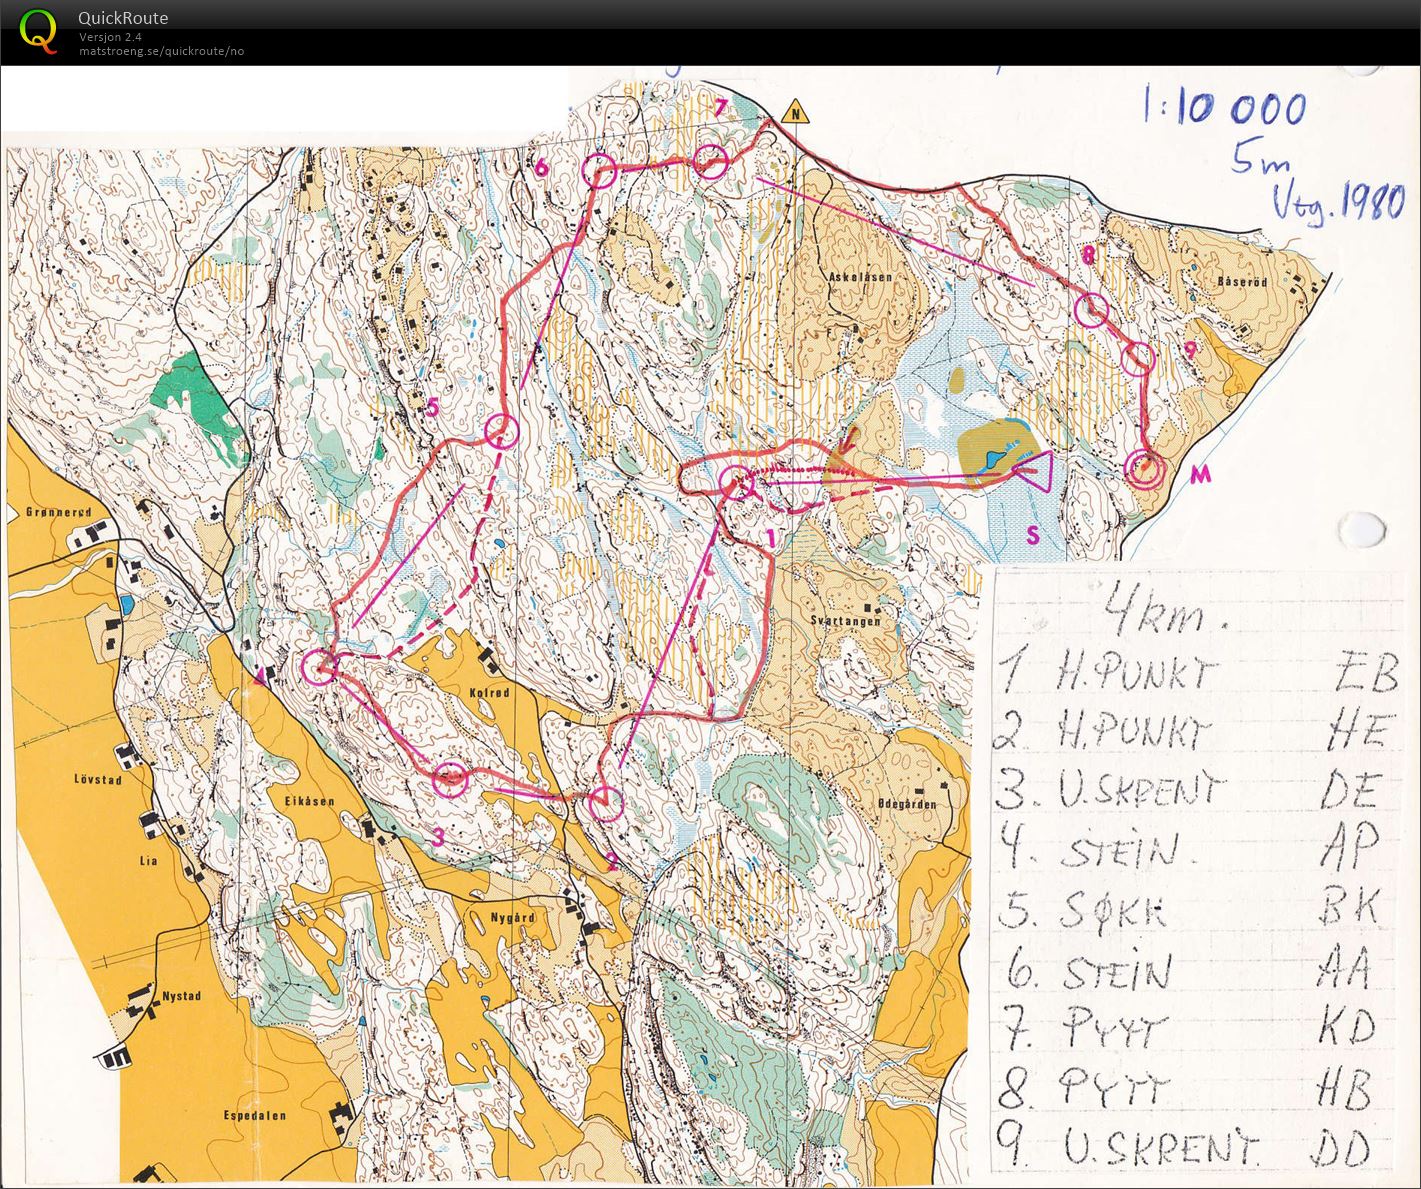Select control circle 1 on the map
The image size is (1421, 1189).
[x=737, y=484]
